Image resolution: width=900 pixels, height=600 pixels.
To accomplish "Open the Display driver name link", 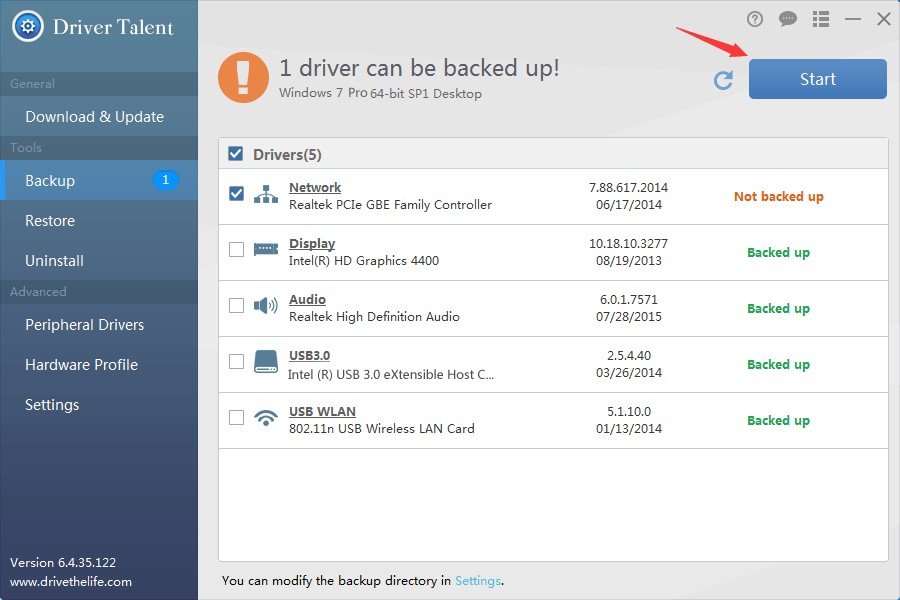I will pos(312,243).
